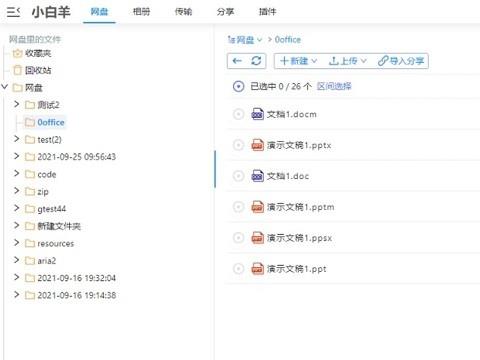Open file name 演示文稿1.ppsx
Screen dimensions: 480x360
(x=299, y=238)
